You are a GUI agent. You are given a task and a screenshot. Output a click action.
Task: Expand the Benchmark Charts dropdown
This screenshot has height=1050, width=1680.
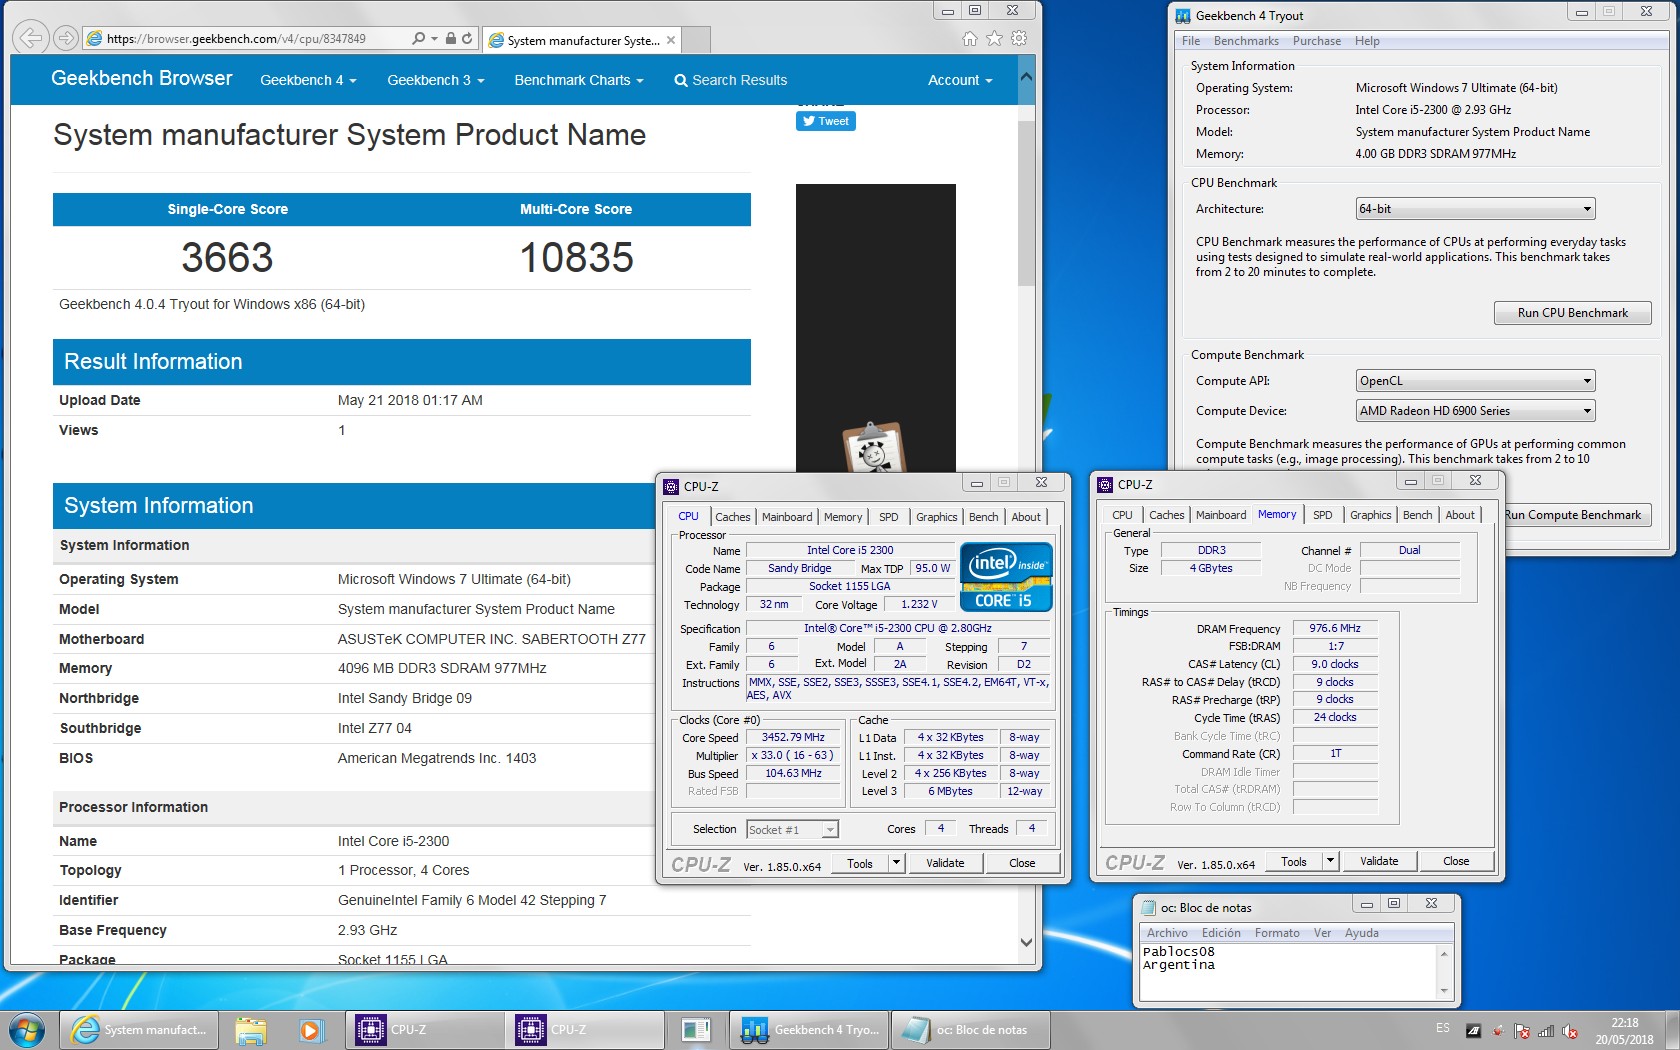579,80
